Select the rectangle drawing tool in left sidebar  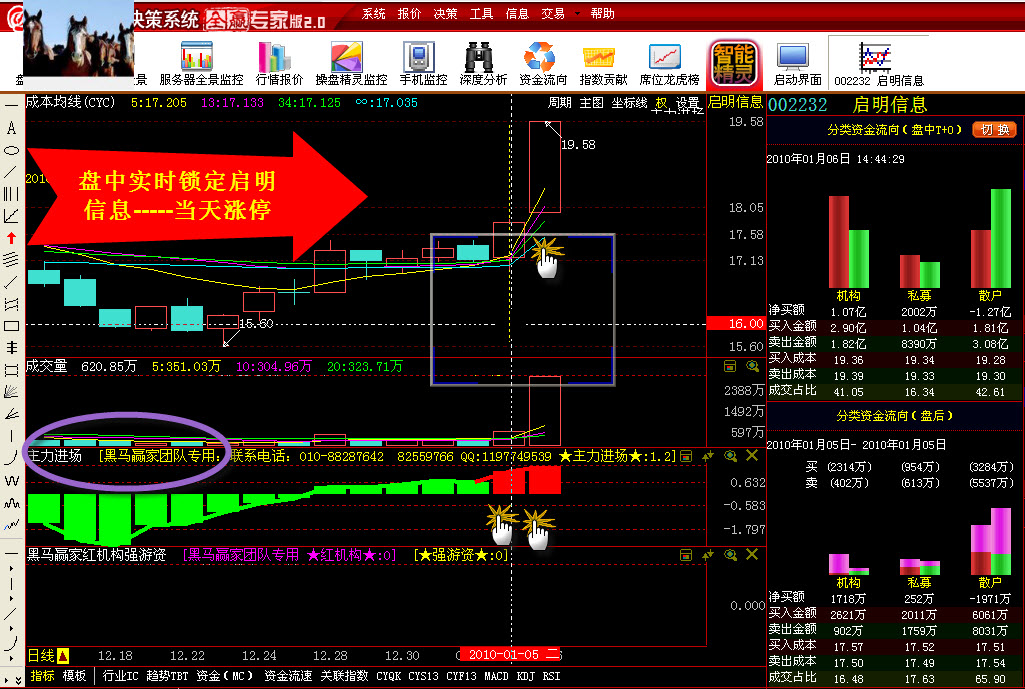tap(11, 326)
